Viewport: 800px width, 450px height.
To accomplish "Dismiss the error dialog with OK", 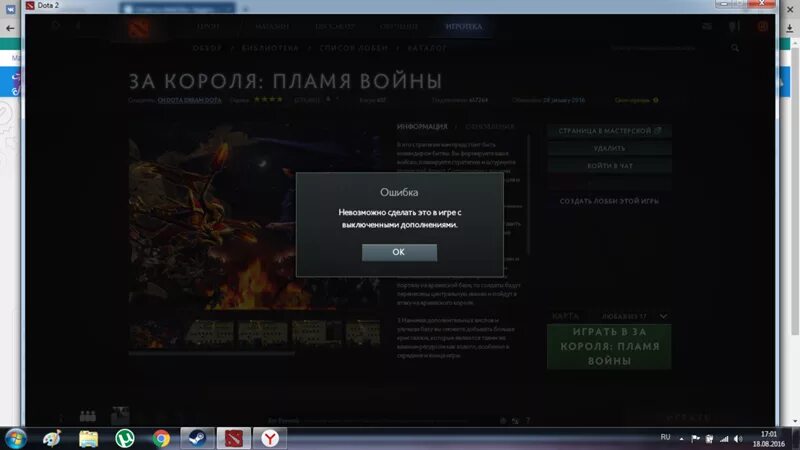I will click(399, 252).
